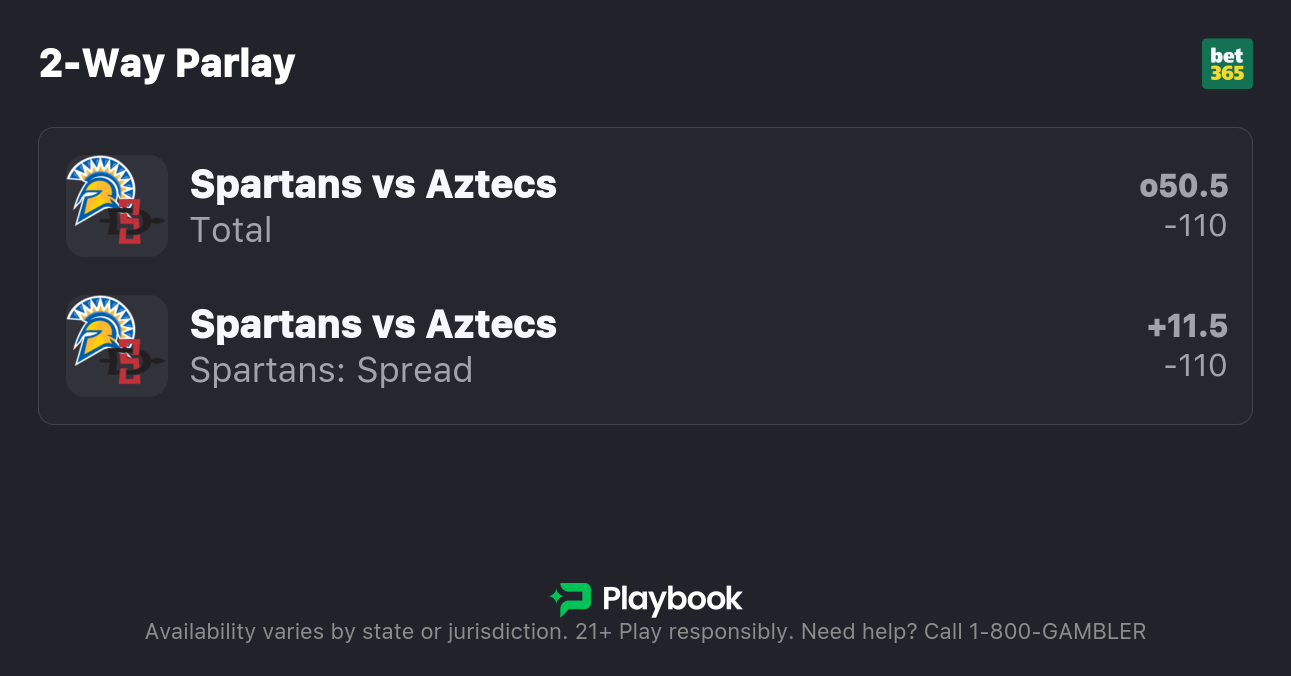Click the red Aztecs logo in the Total leg

pos(130,222)
